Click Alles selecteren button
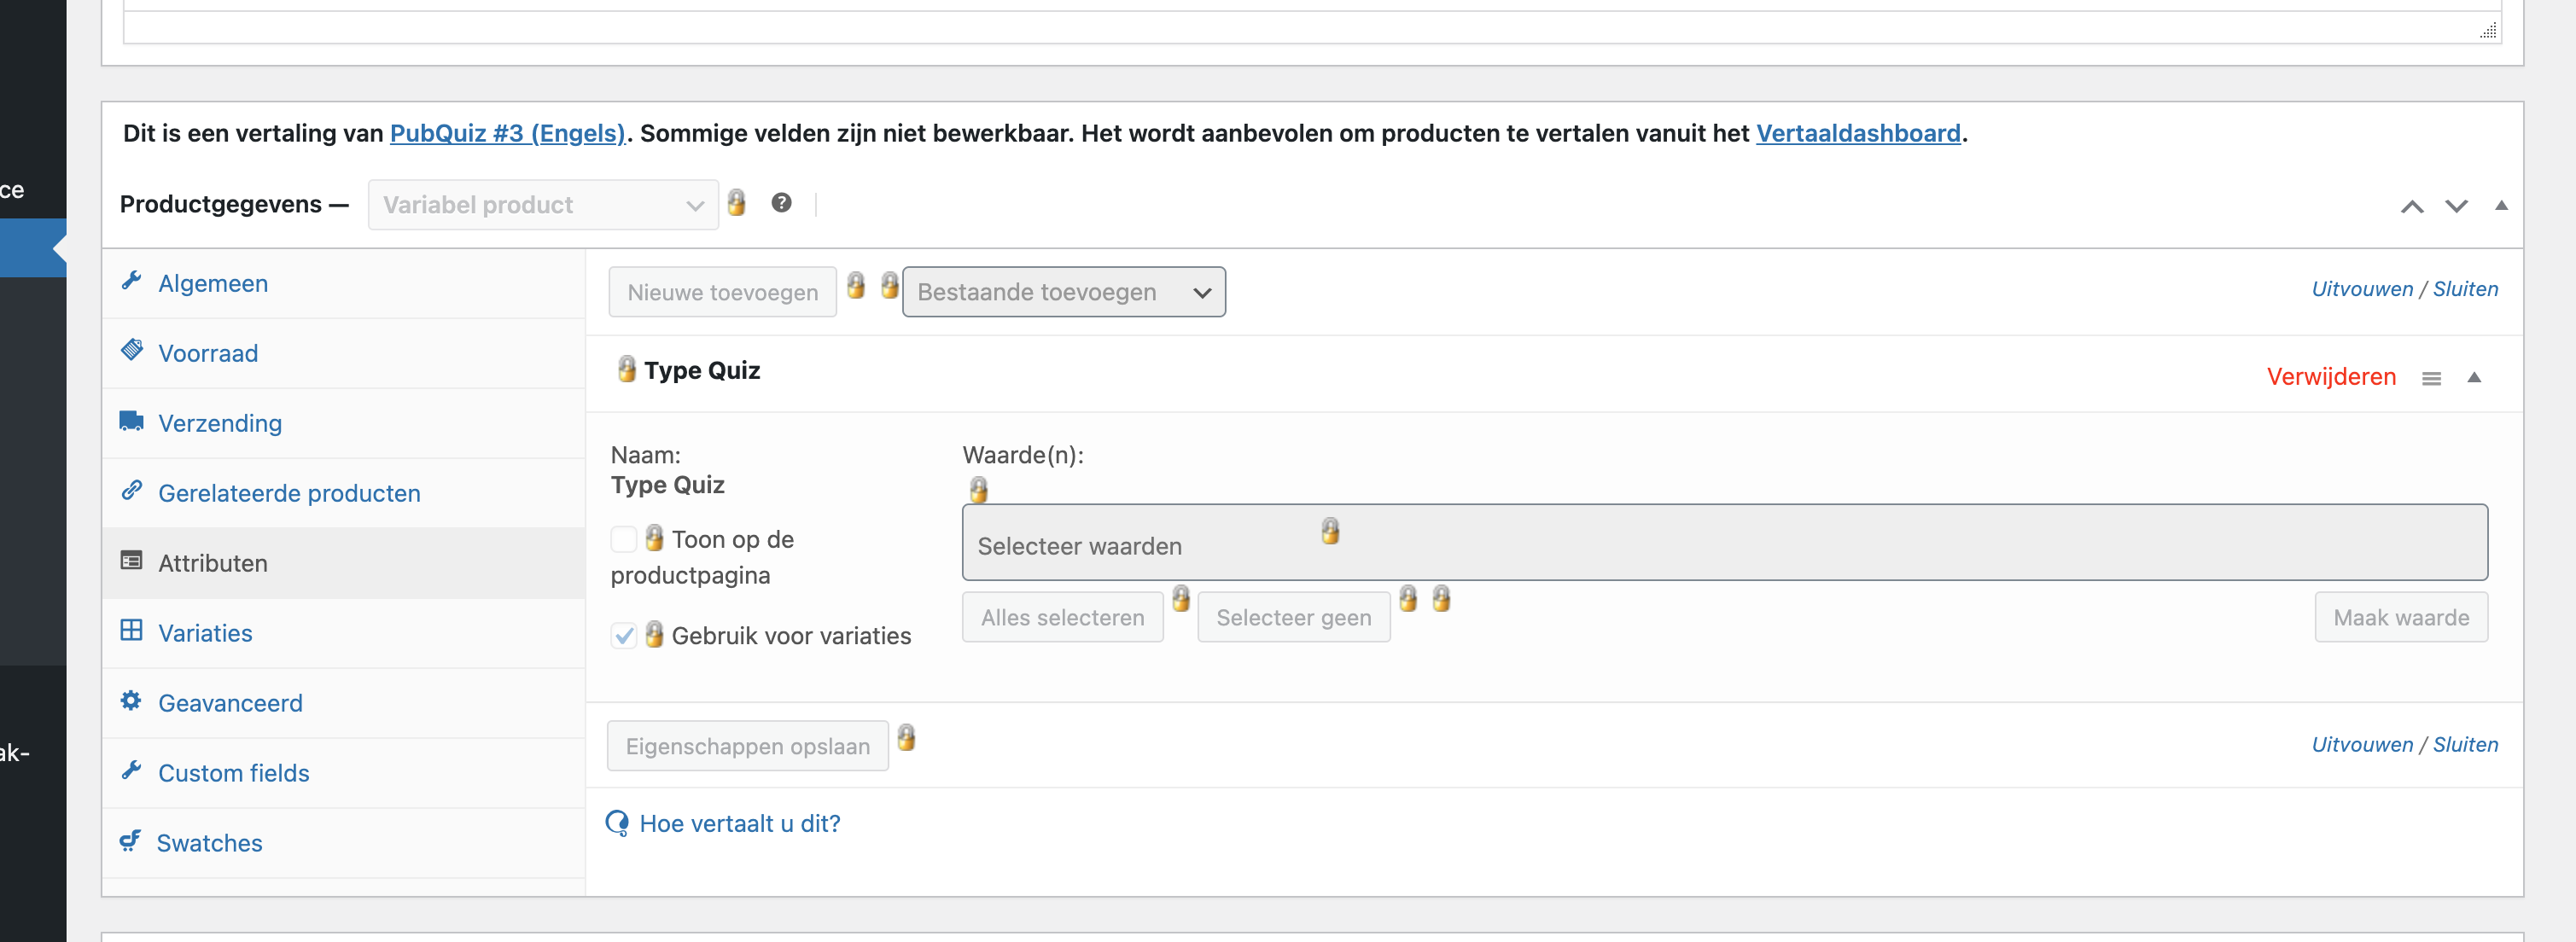The width and height of the screenshot is (2576, 942). tap(1062, 617)
